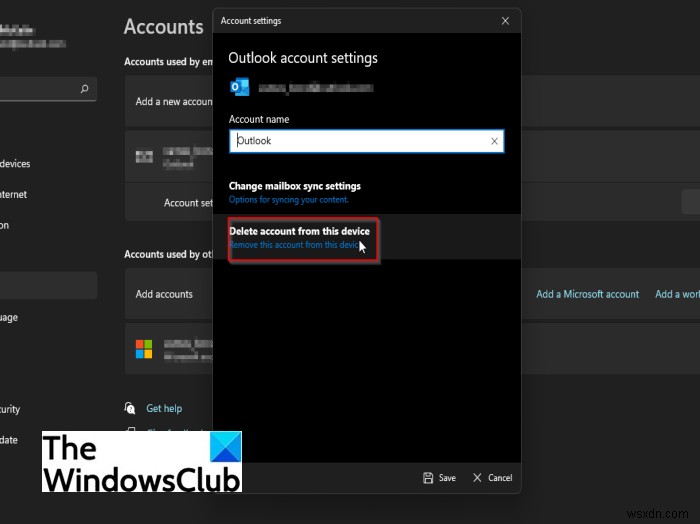Click the Microsoft logo account icon

(x=144, y=349)
